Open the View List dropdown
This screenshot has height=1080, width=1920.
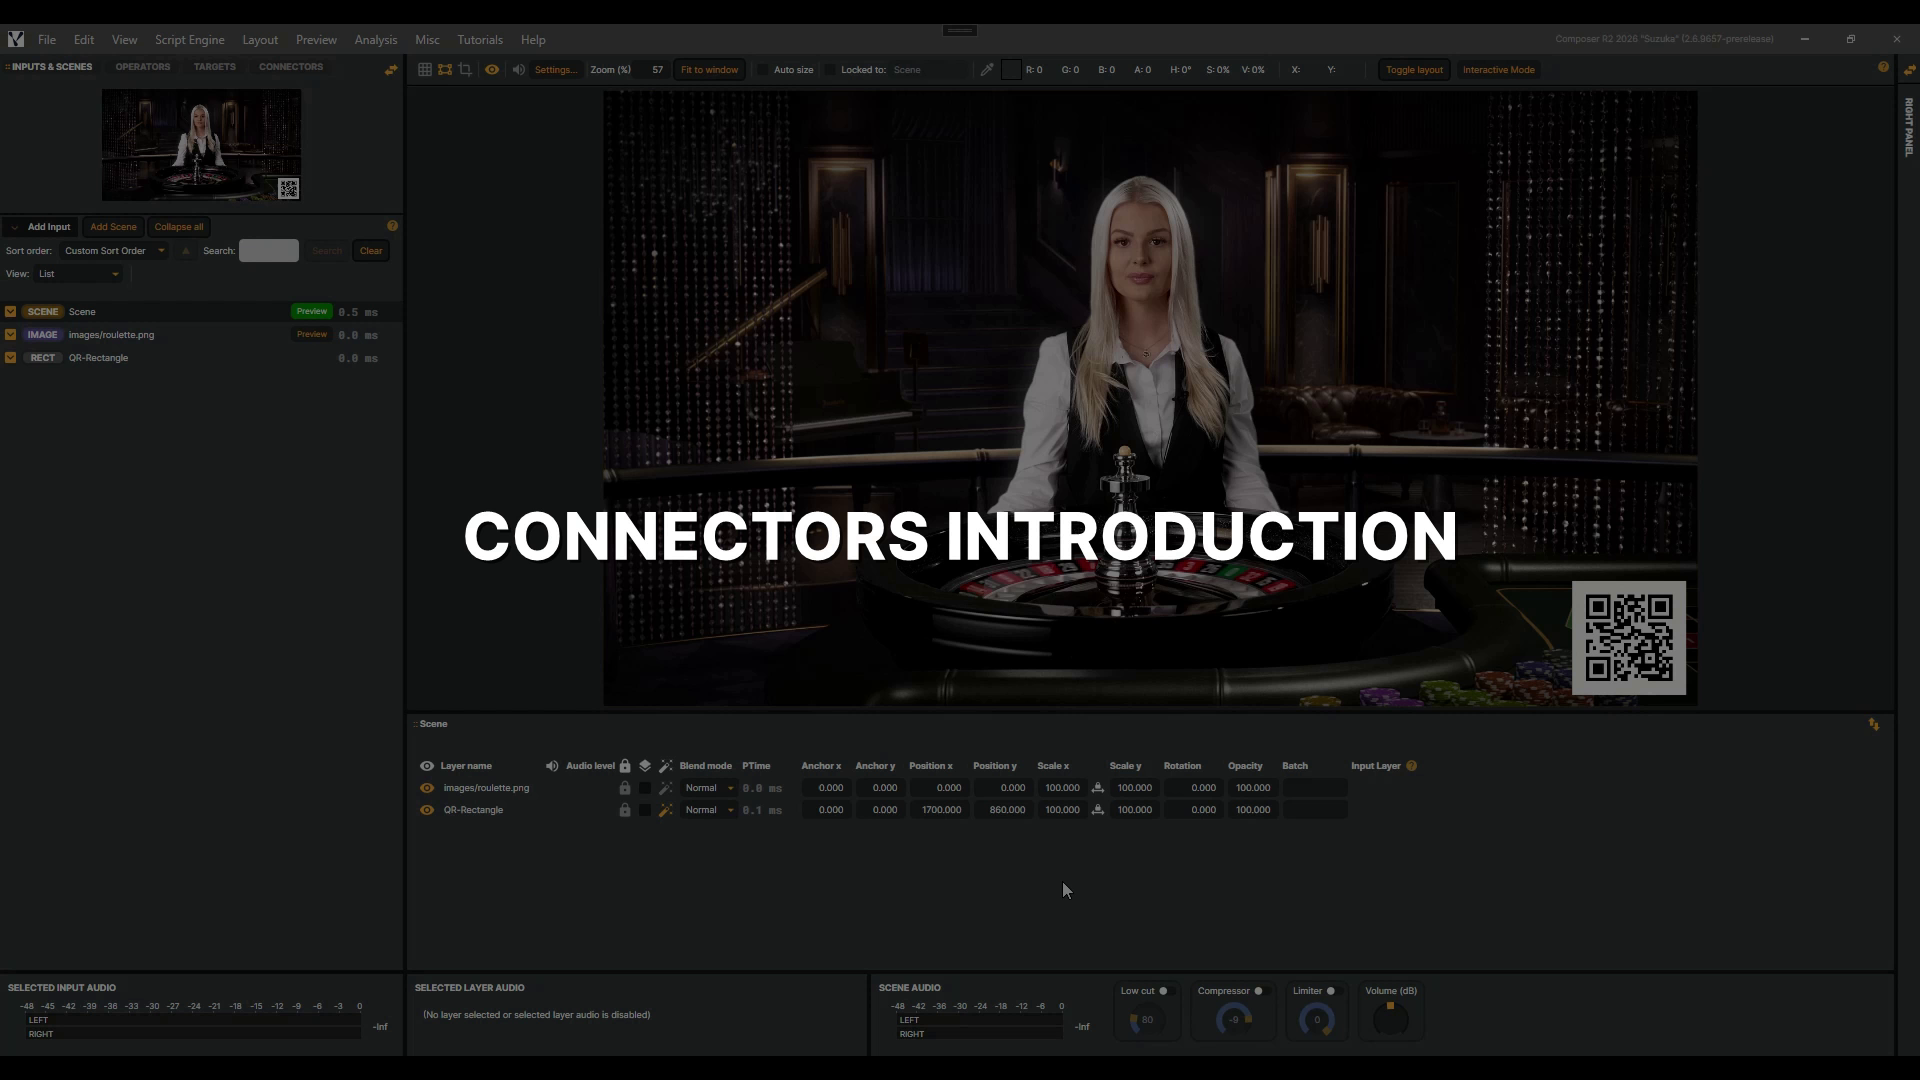click(x=79, y=274)
